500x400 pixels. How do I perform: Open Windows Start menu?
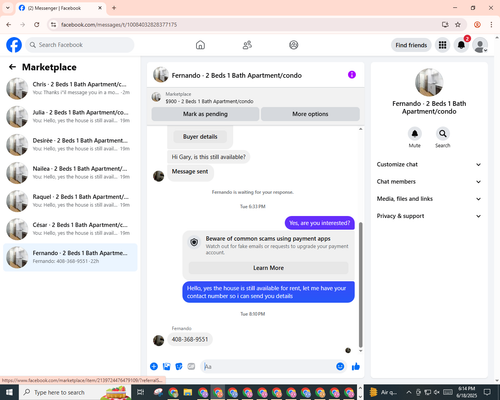point(9,392)
